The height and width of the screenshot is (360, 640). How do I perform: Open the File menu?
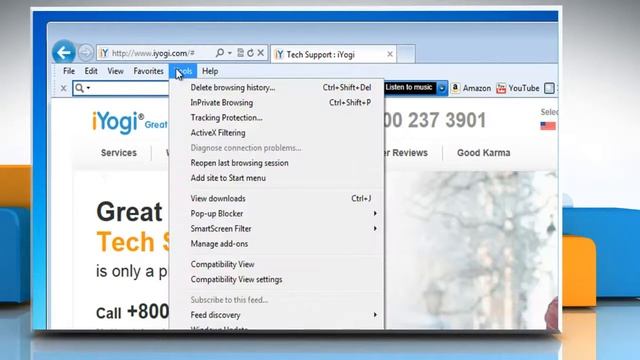coord(69,71)
